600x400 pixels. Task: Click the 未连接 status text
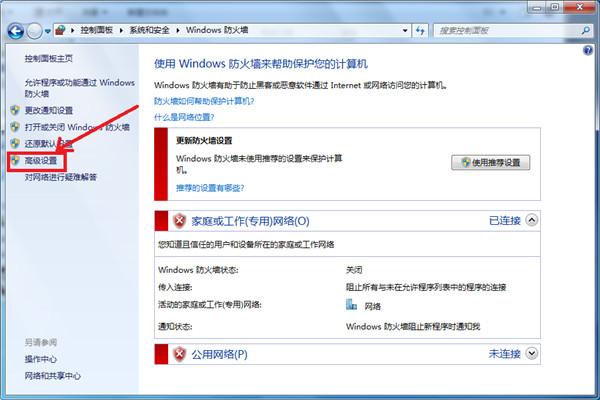(505, 354)
